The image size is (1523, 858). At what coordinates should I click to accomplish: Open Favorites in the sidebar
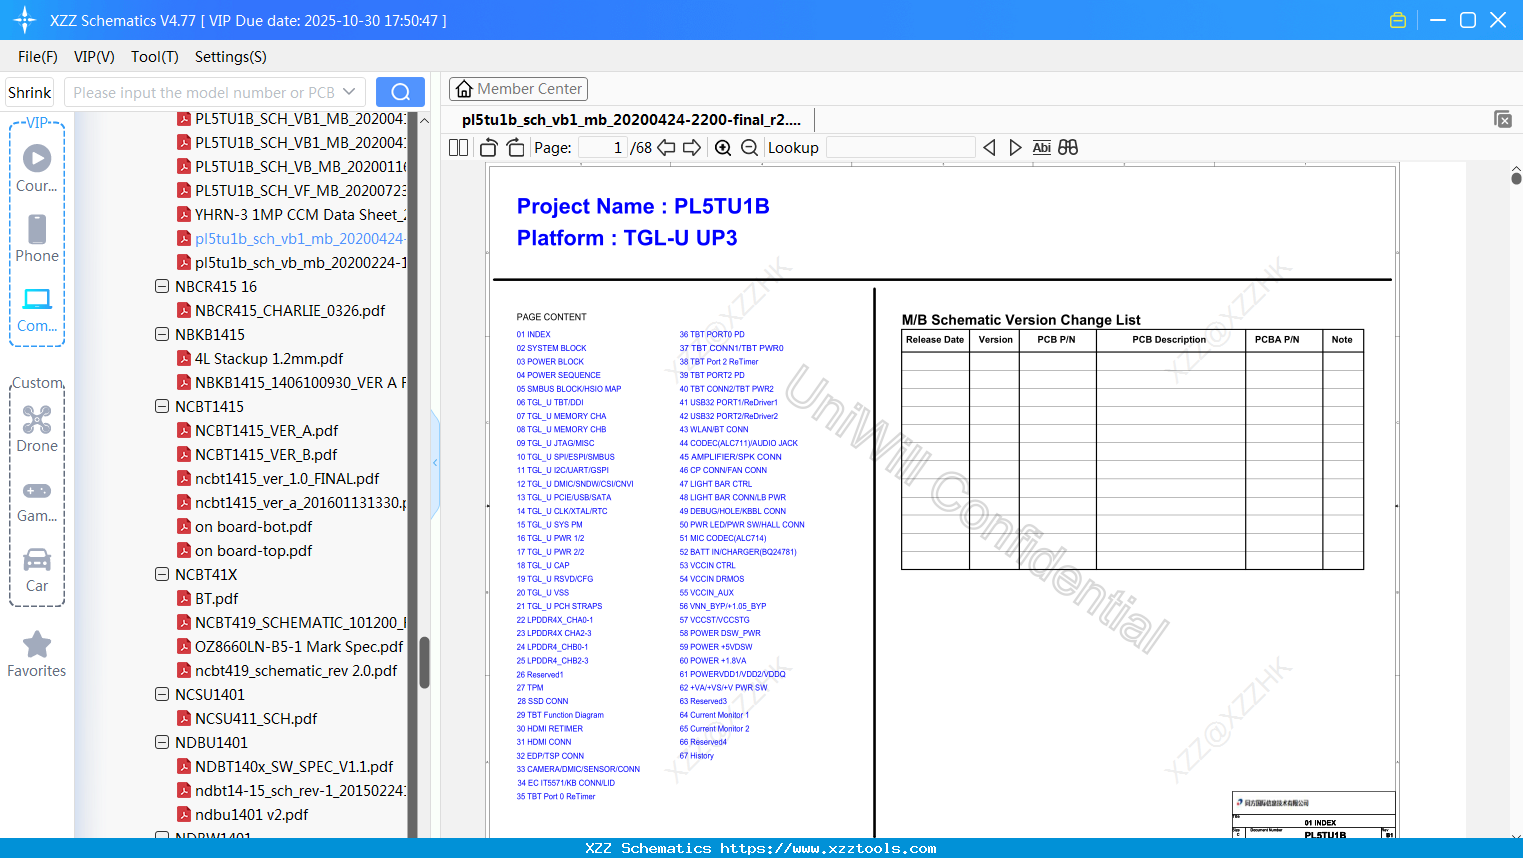pos(37,654)
